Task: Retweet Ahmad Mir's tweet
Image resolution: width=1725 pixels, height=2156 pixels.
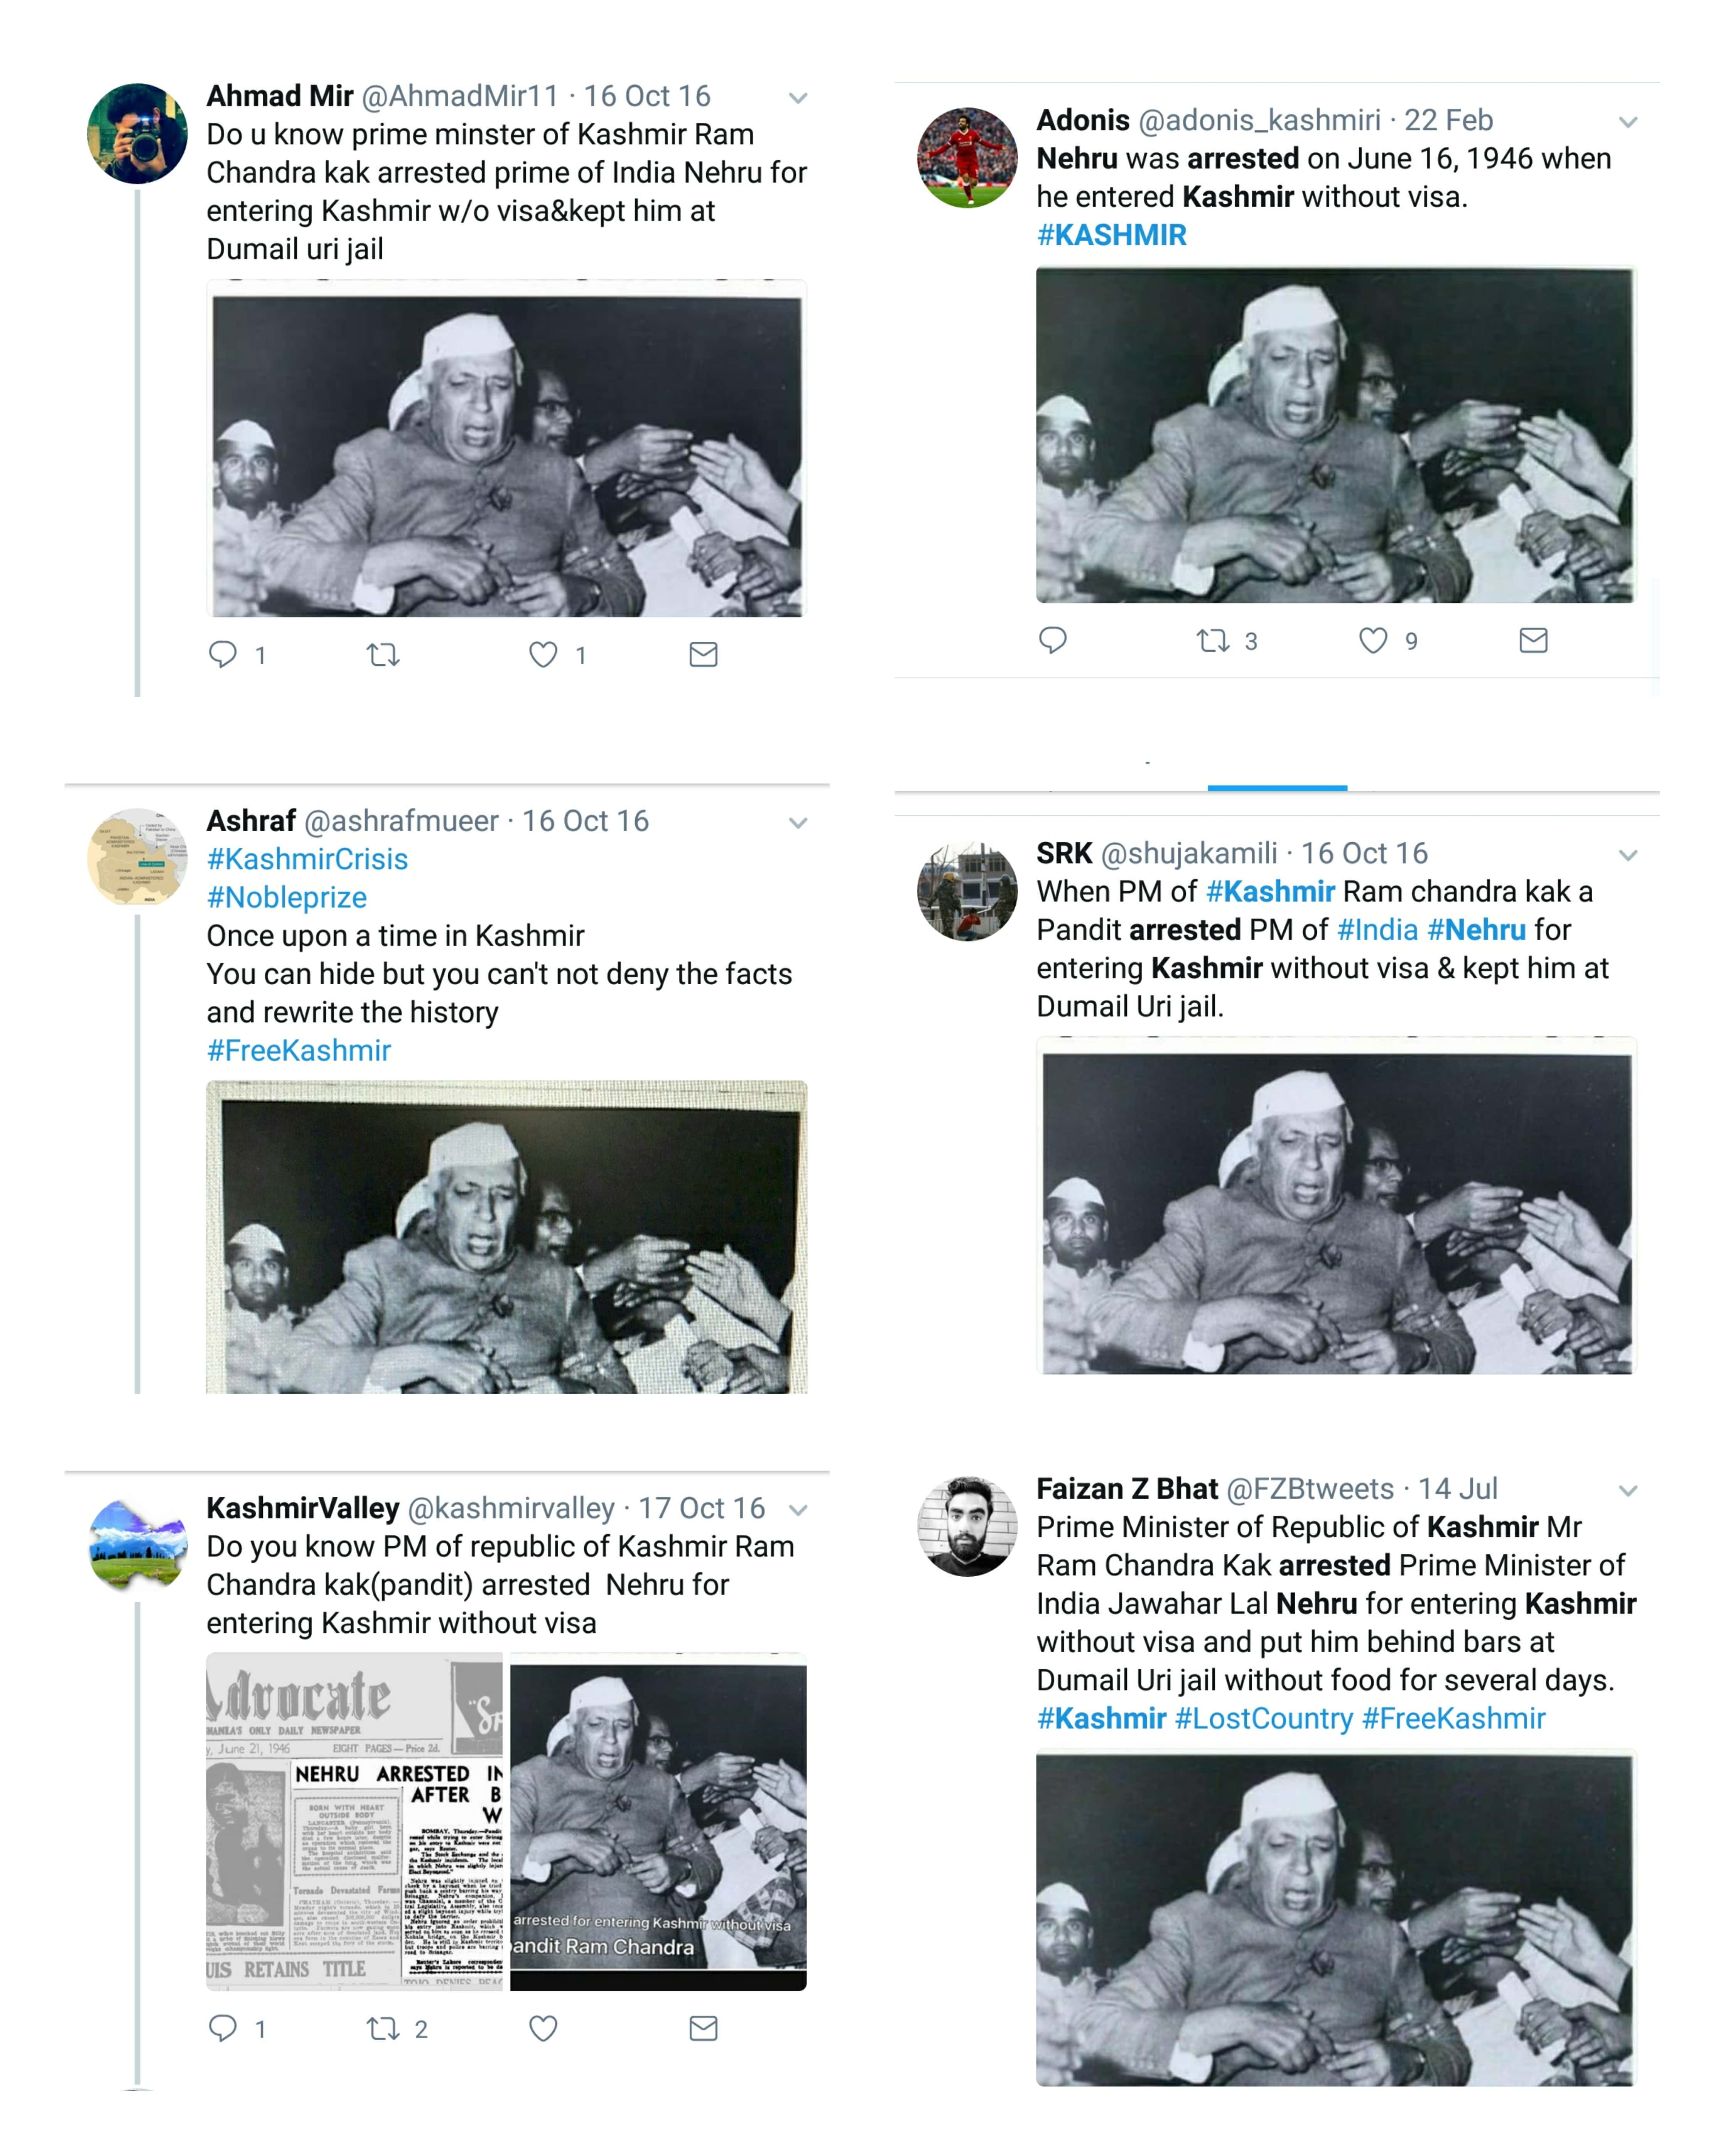Action: pos(383,655)
